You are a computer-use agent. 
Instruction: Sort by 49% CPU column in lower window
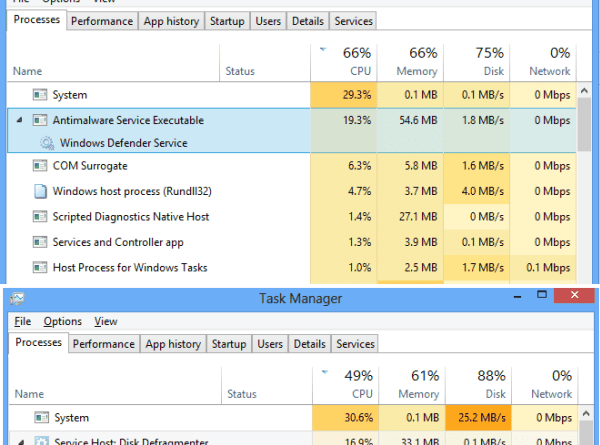(x=346, y=385)
